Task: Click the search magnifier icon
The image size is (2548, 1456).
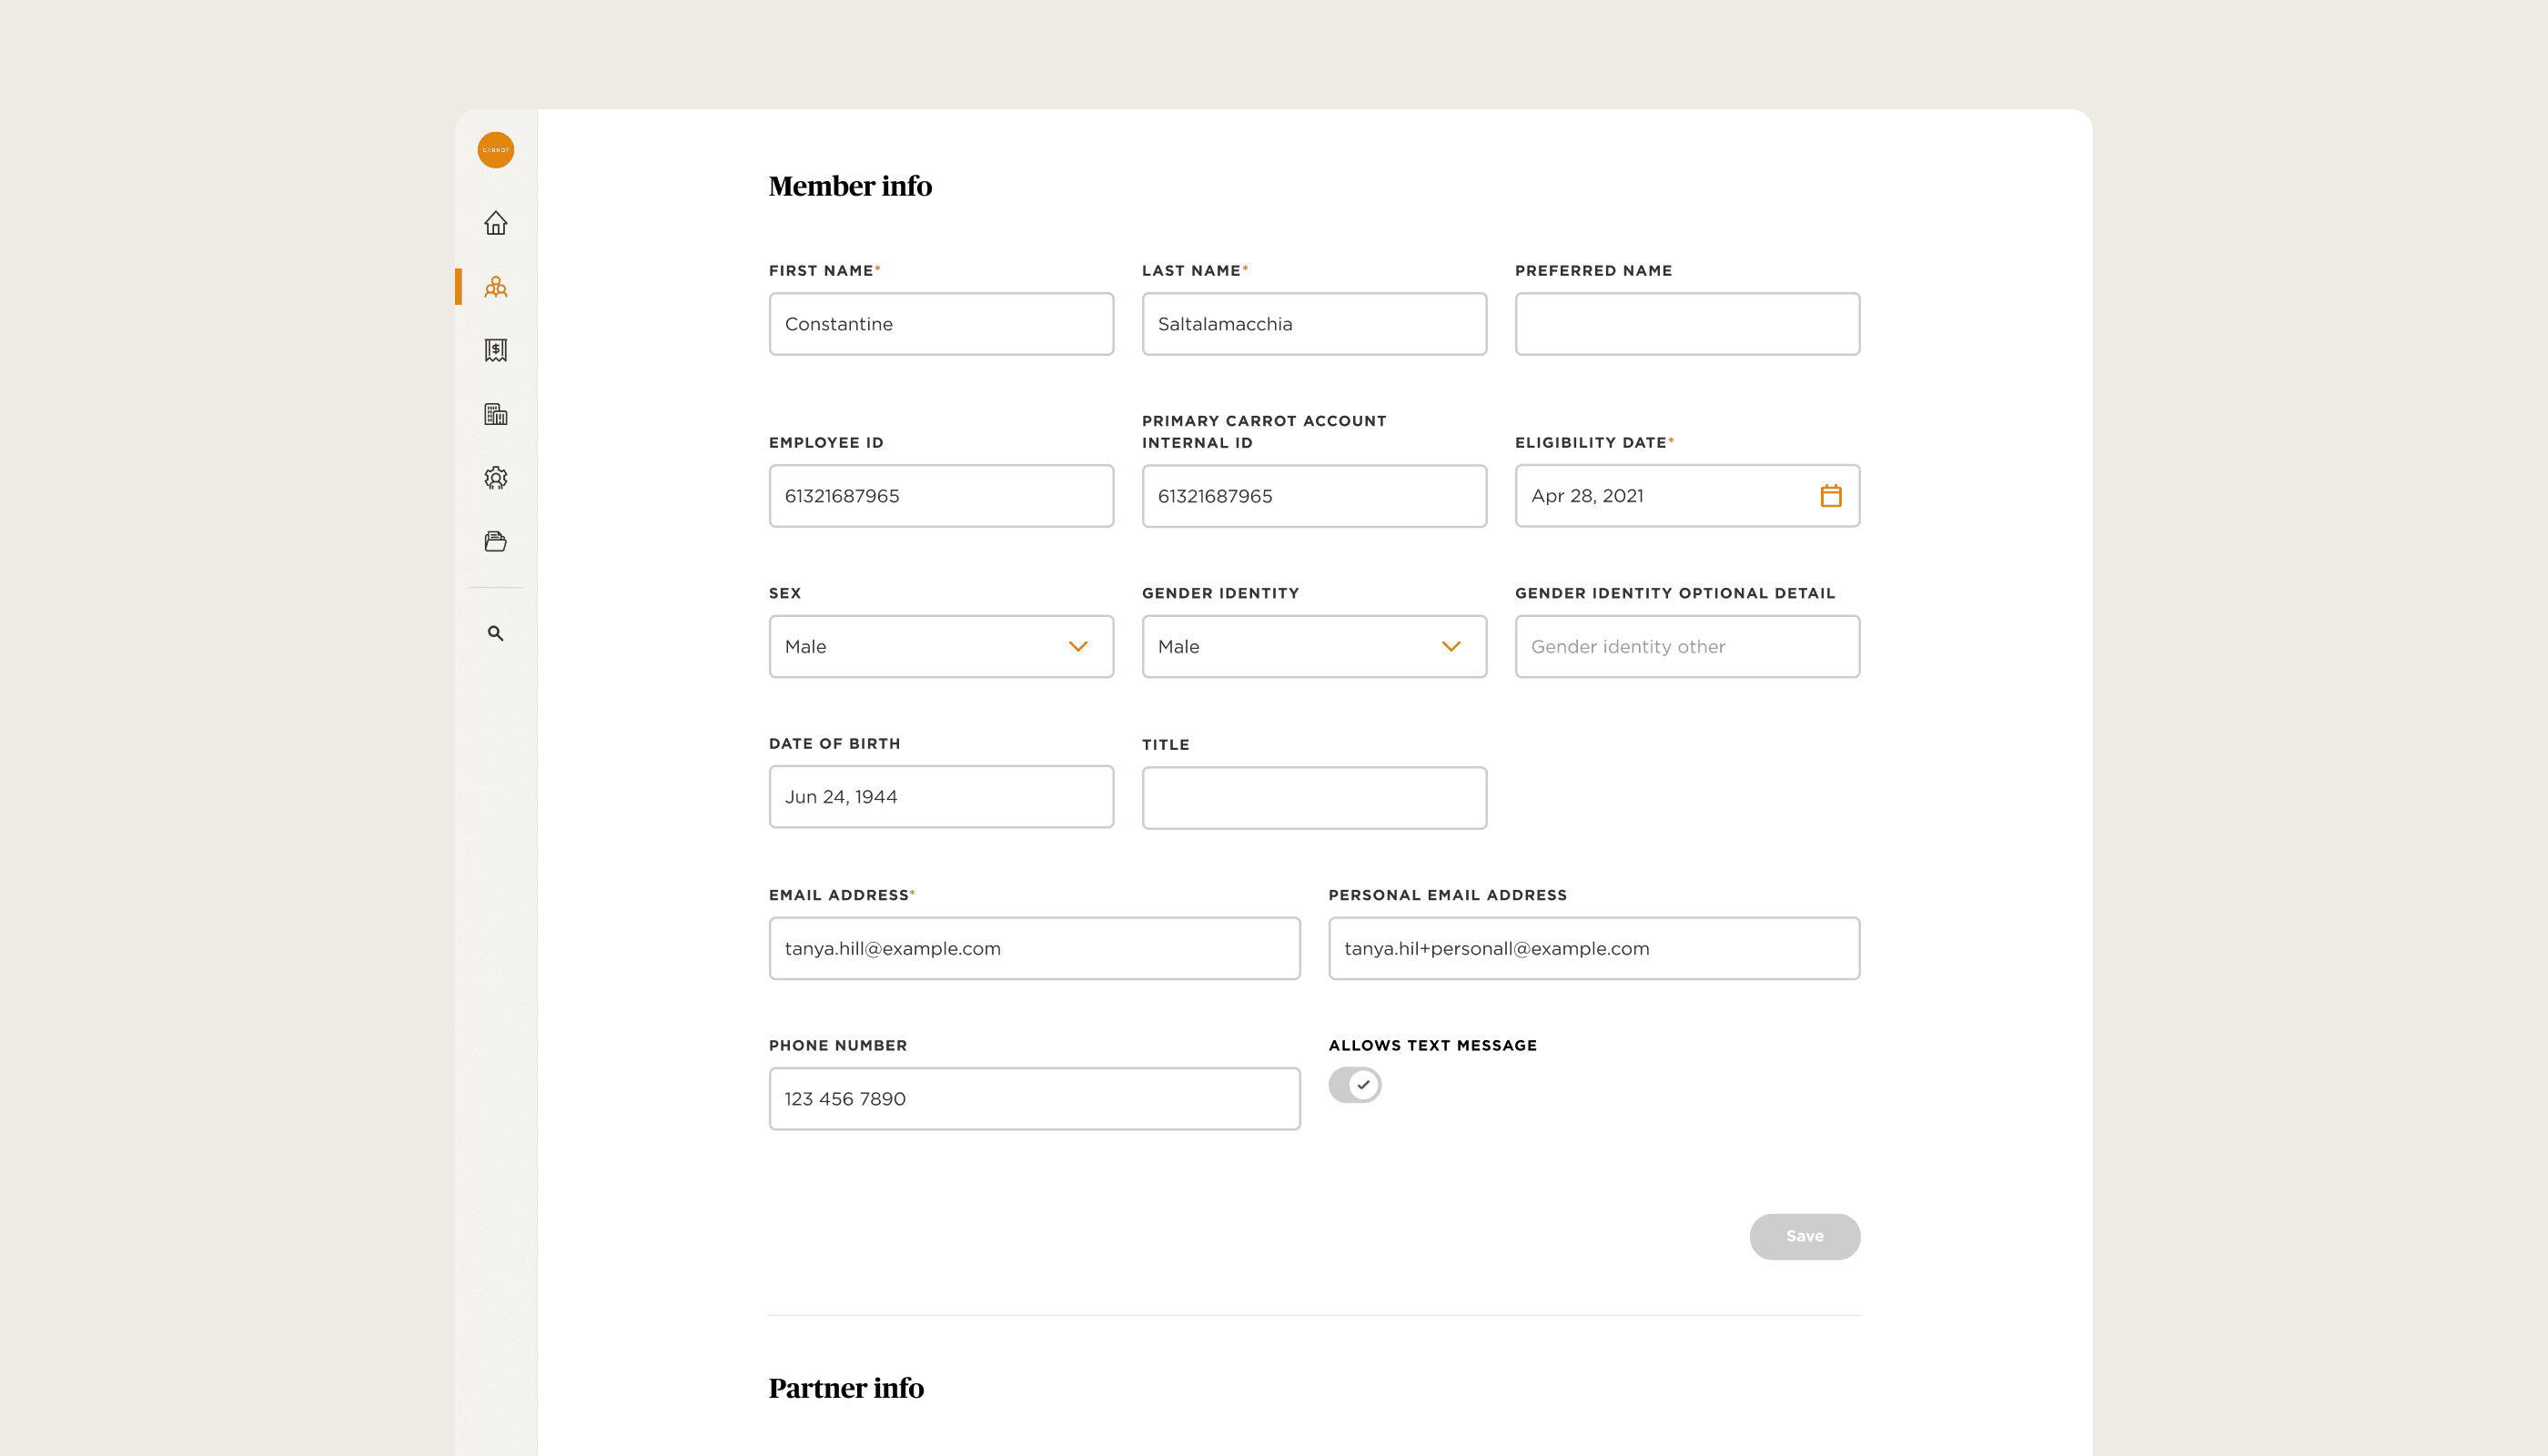Action: [x=495, y=633]
